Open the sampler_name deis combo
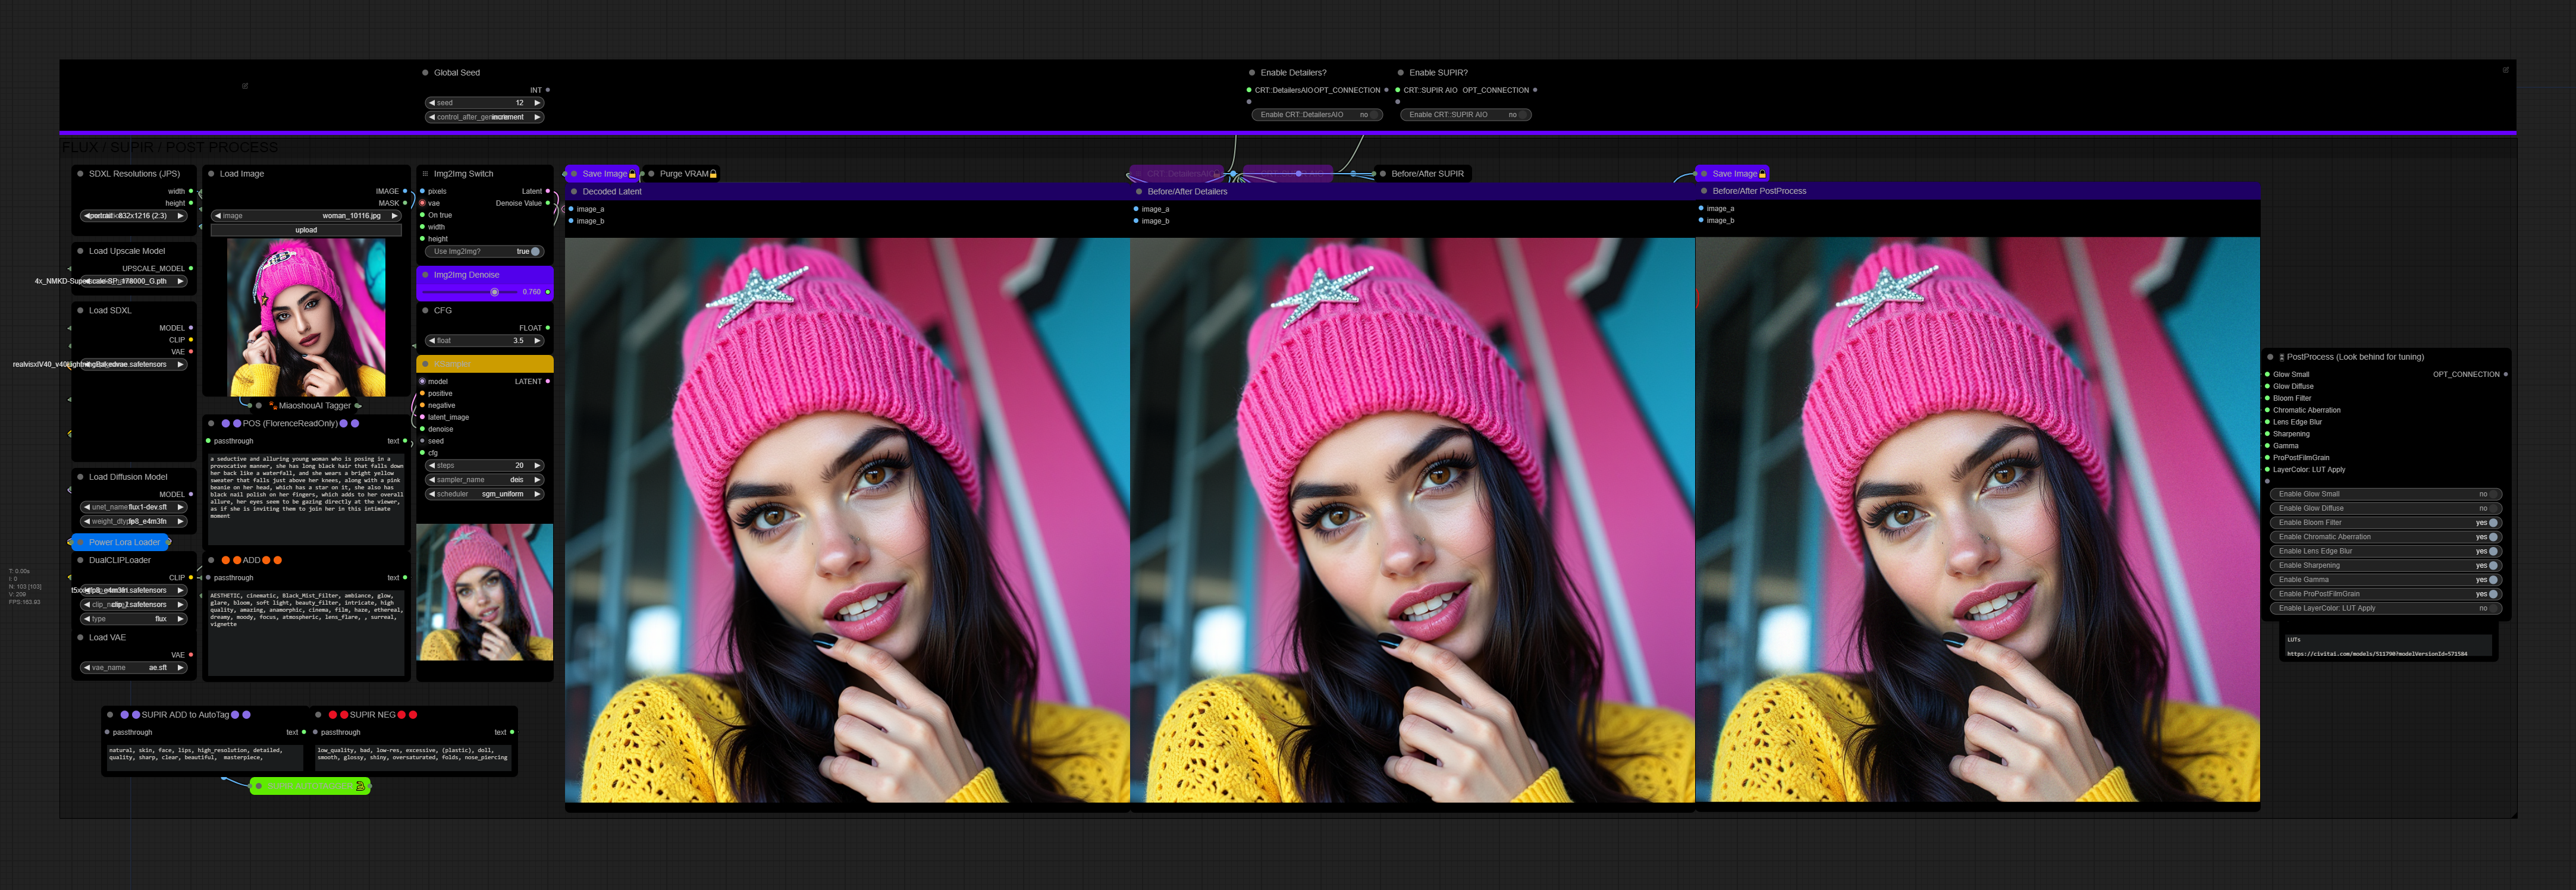This screenshot has width=2576, height=890. 485,480
